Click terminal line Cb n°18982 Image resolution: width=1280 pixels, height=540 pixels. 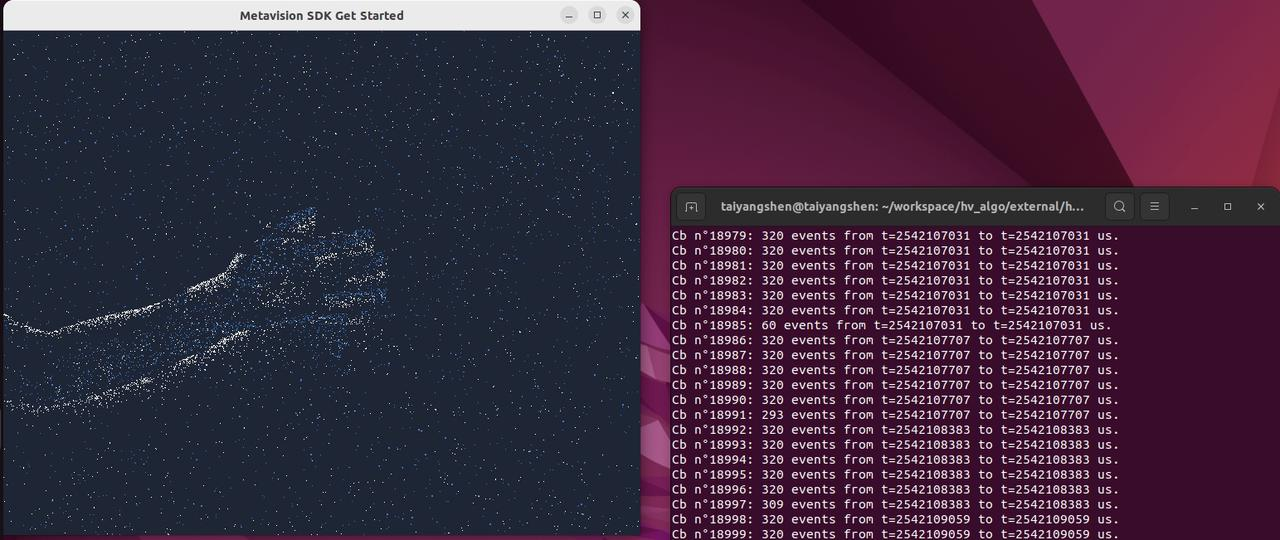[895, 281]
